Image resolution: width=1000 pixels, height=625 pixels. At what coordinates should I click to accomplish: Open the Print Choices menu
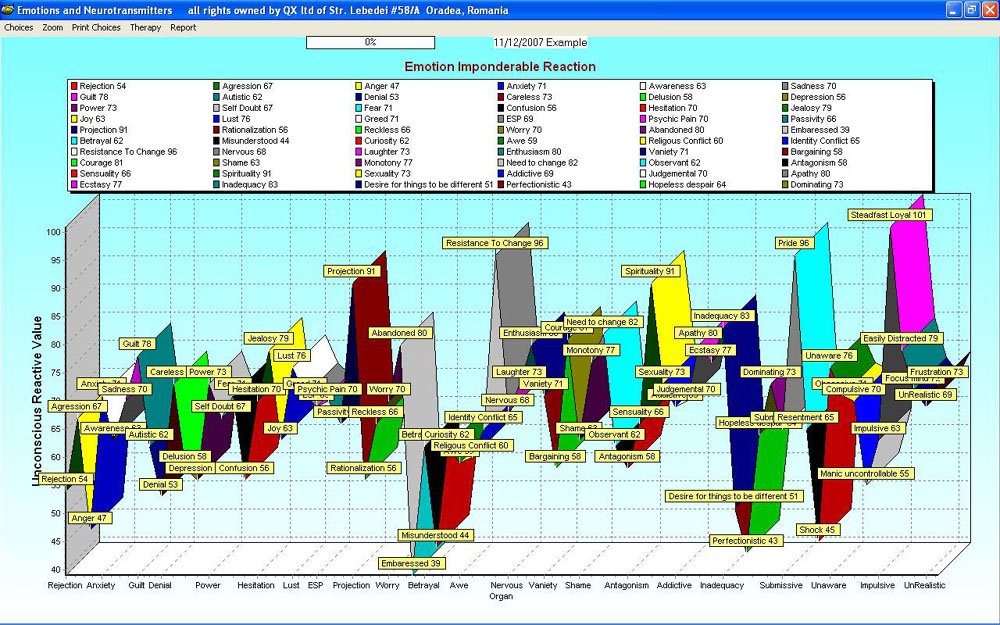coord(96,28)
